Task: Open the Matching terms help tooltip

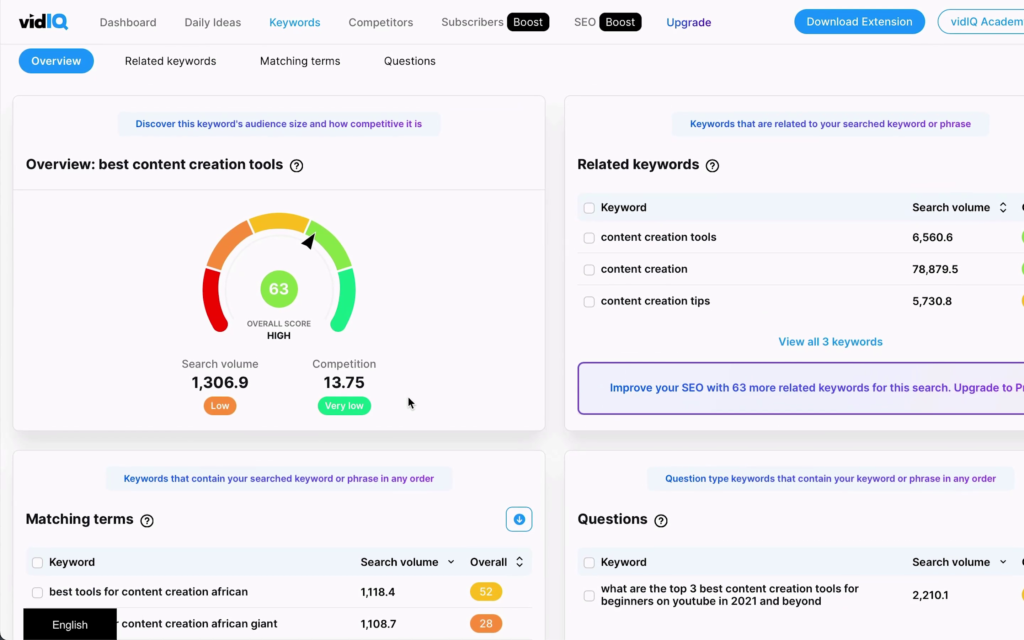Action: [147, 520]
